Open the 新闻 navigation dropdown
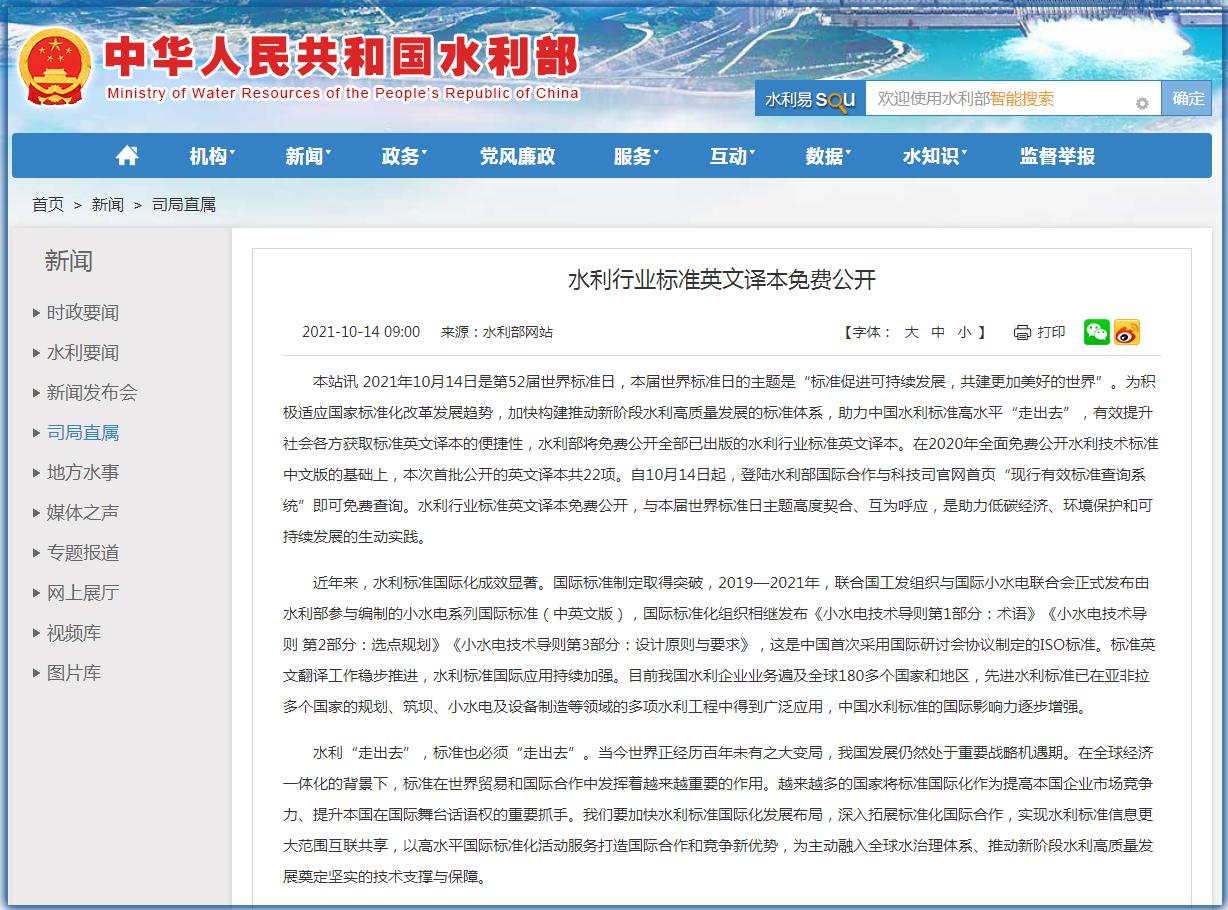1228x910 pixels. (x=308, y=156)
